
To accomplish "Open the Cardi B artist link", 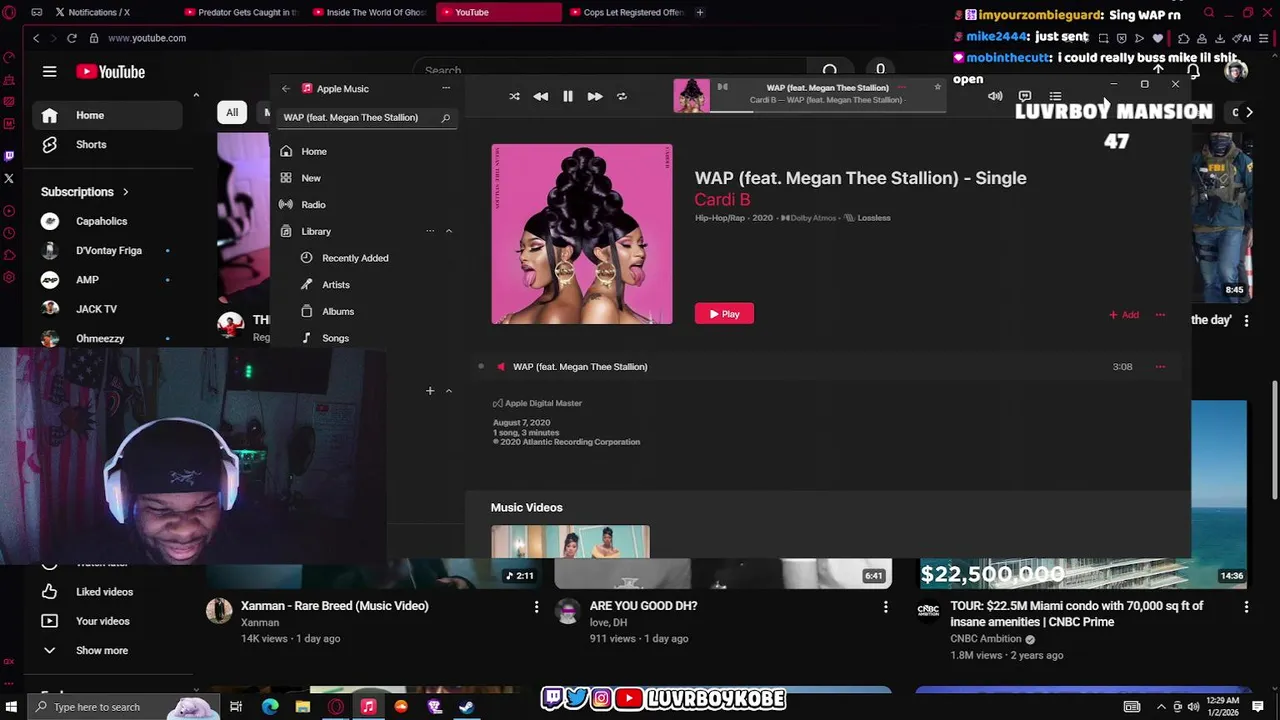I will [x=722, y=199].
